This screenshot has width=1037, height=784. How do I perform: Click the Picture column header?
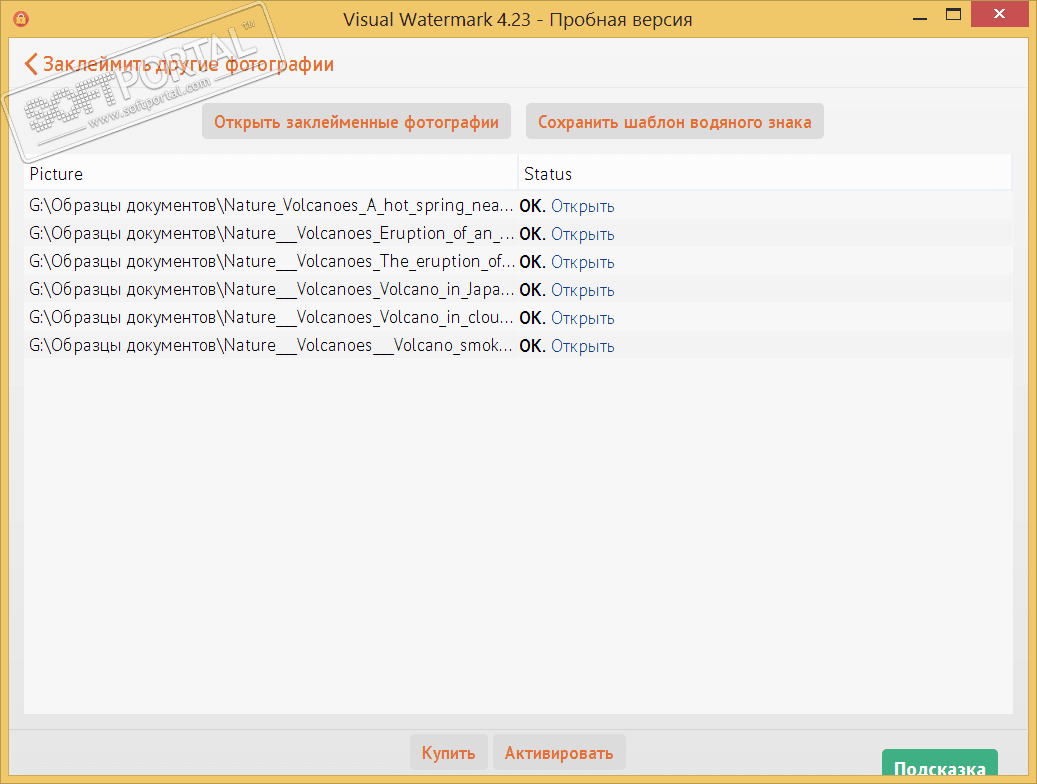(x=270, y=174)
